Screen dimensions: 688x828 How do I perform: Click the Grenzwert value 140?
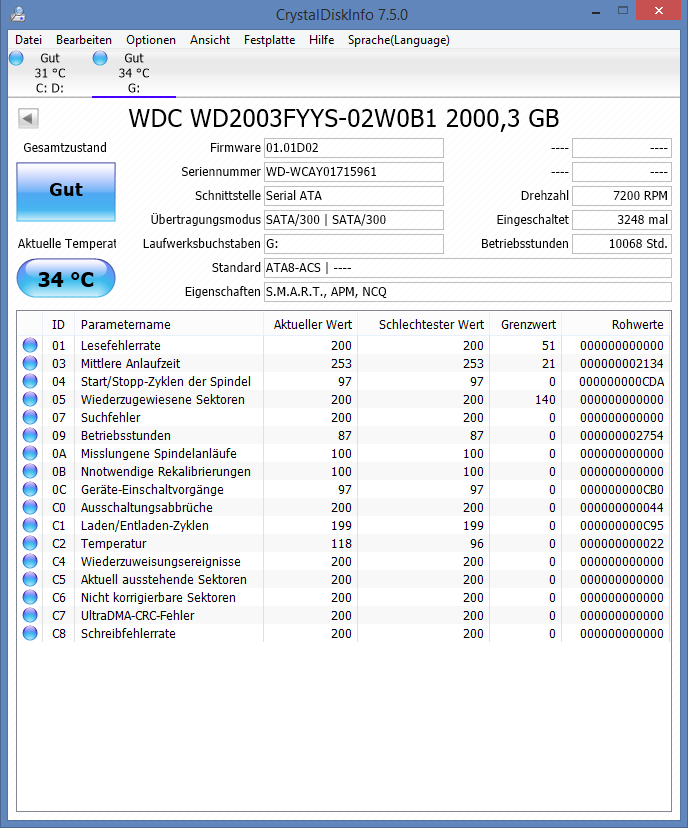(x=545, y=399)
